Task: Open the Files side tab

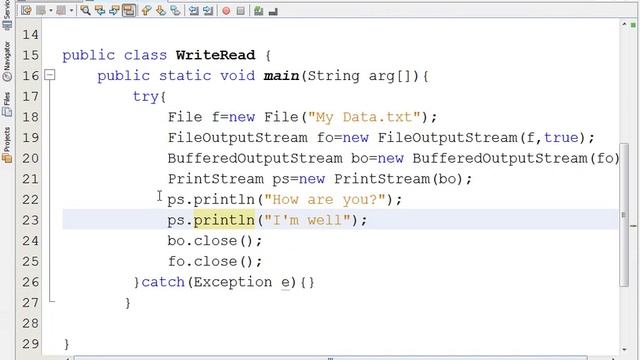Action: click(7, 104)
